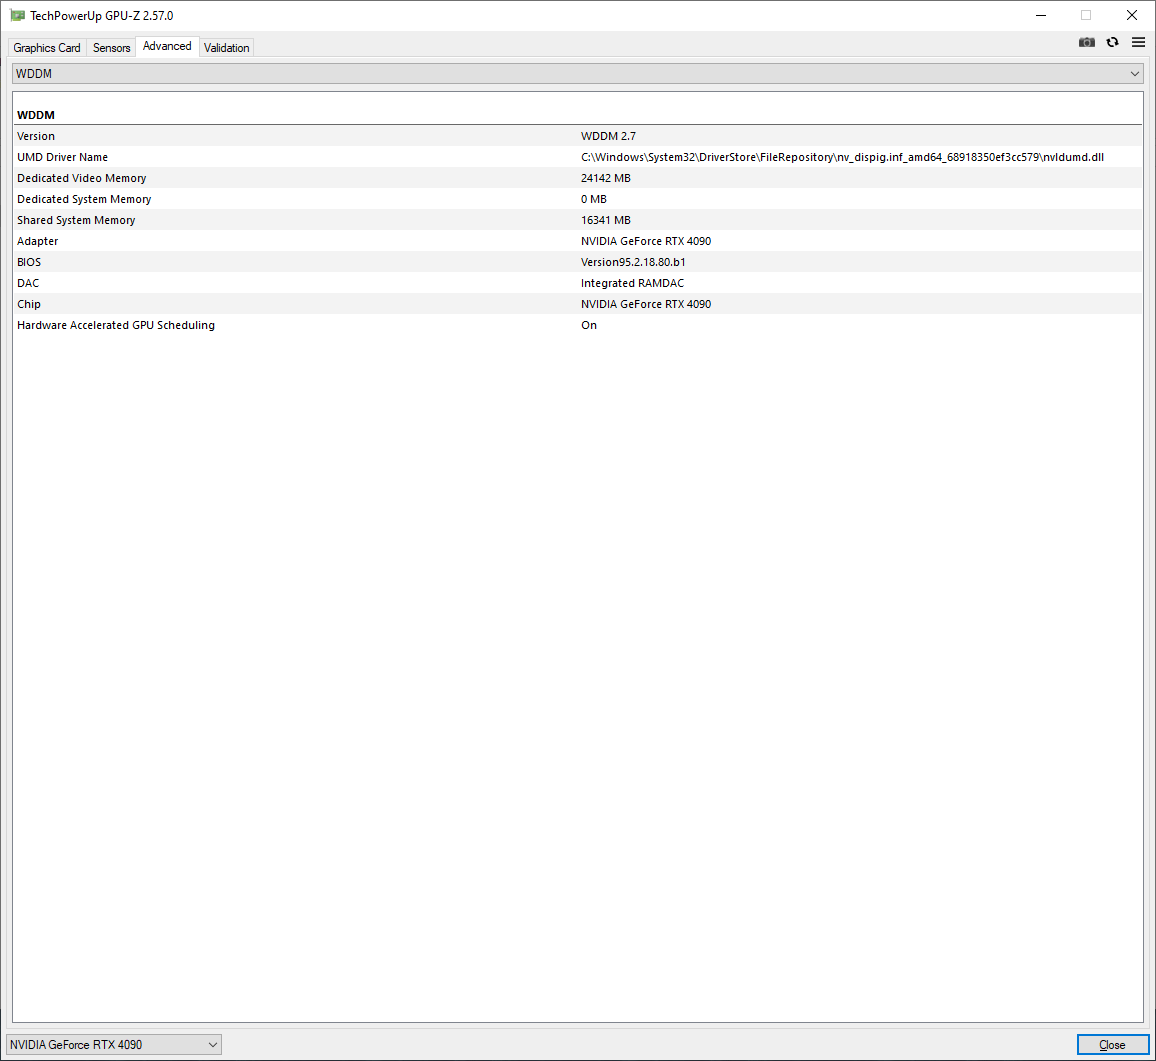1156x1061 pixels.
Task: Take a screenshot with the camera icon
Action: point(1086,42)
